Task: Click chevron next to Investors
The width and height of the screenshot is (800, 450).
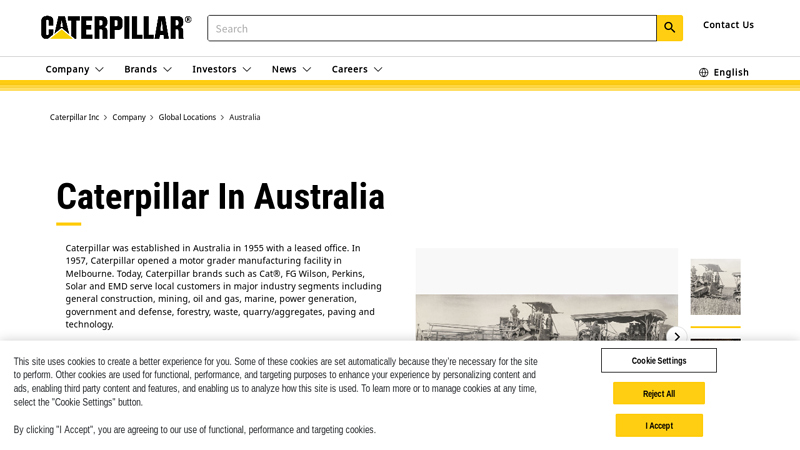Action: coord(247,69)
